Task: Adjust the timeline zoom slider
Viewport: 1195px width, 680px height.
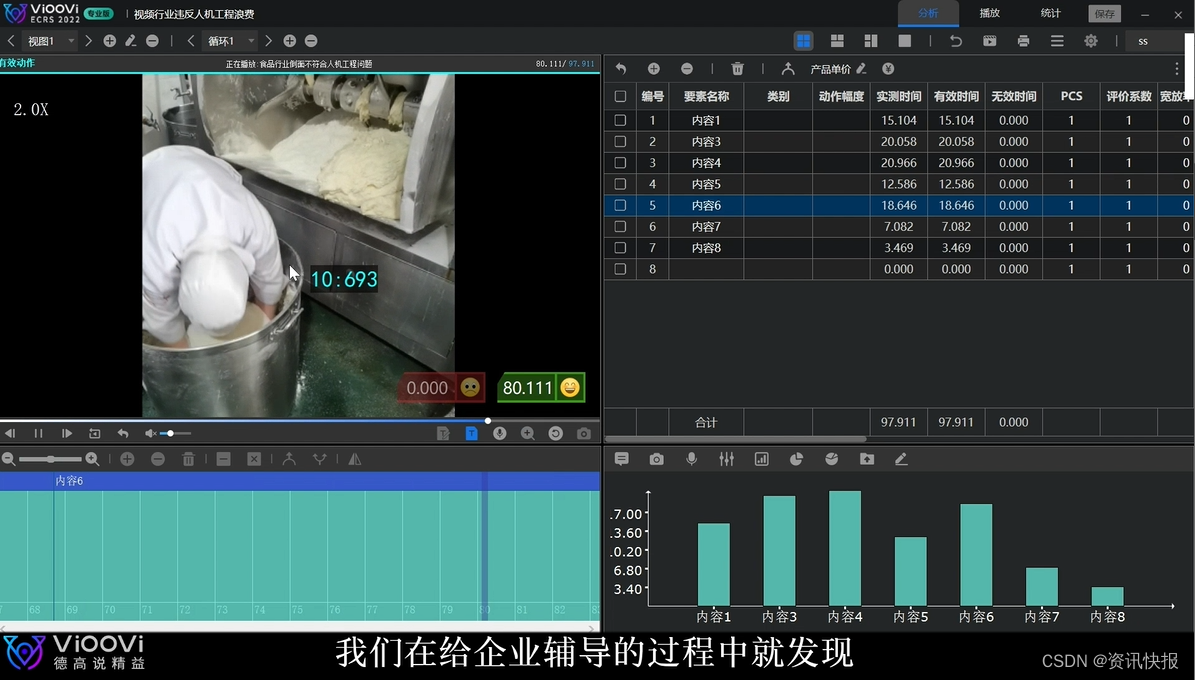Action: 50,459
